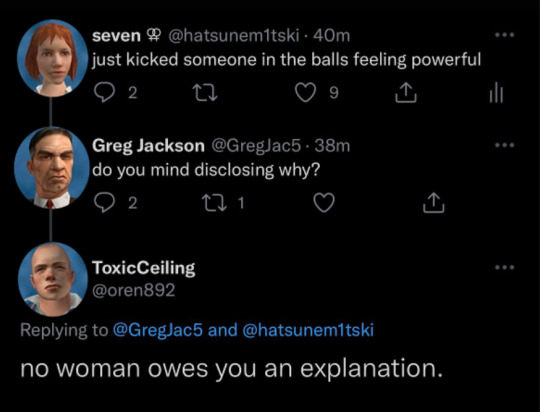Image resolution: width=540 pixels, height=412 pixels.
Task: Open Greg Jackson's avatar
Action: [x=51, y=167]
